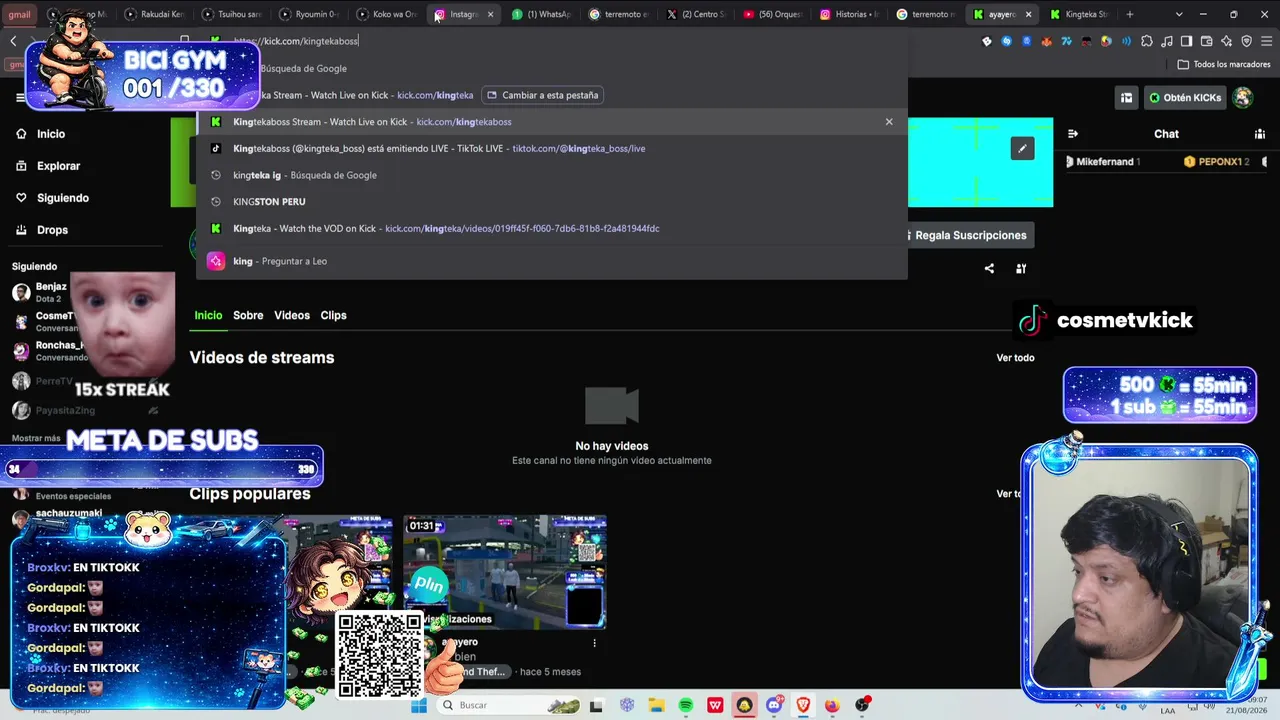Open the user profile avatar menu
The image size is (1280, 720).
pos(1243,98)
